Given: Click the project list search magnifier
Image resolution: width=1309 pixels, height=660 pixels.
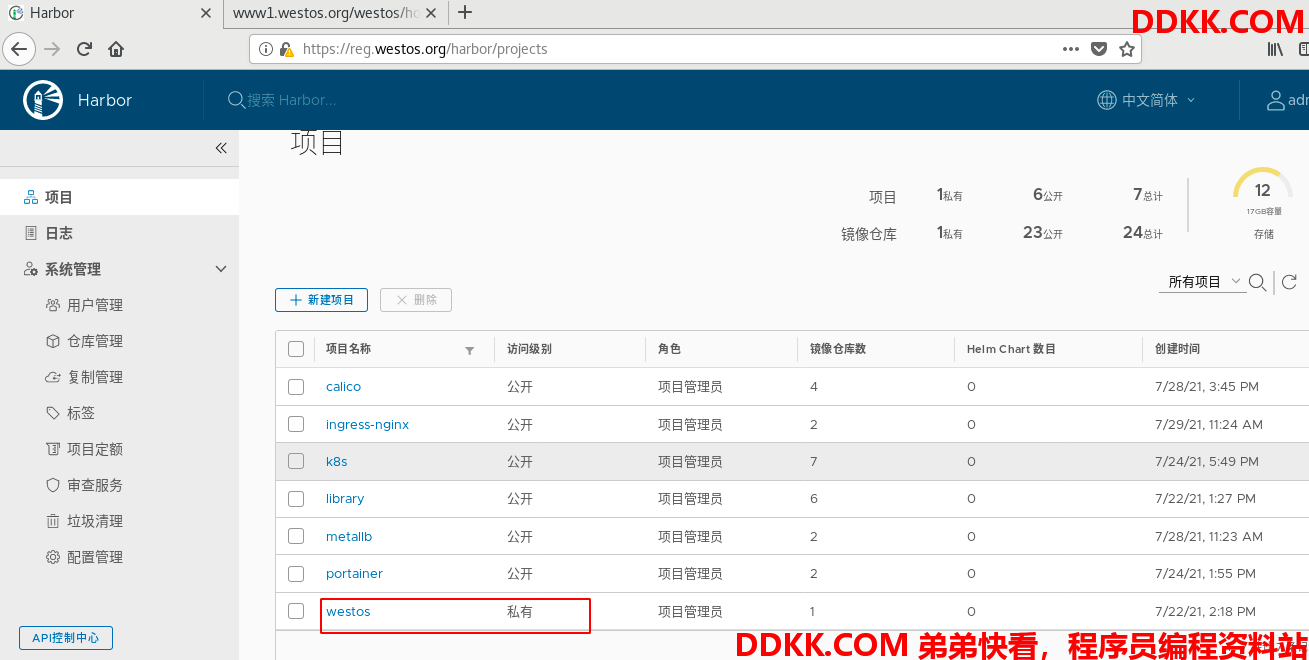Looking at the screenshot, I should click(x=1258, y=282).
